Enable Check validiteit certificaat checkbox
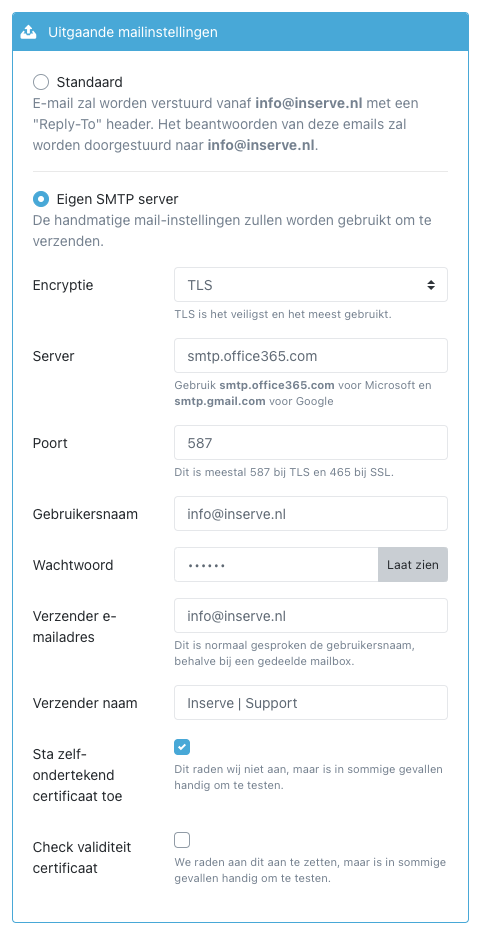This screenshot has width=477, height=932. pyautogui.click(x=182, y=840)
